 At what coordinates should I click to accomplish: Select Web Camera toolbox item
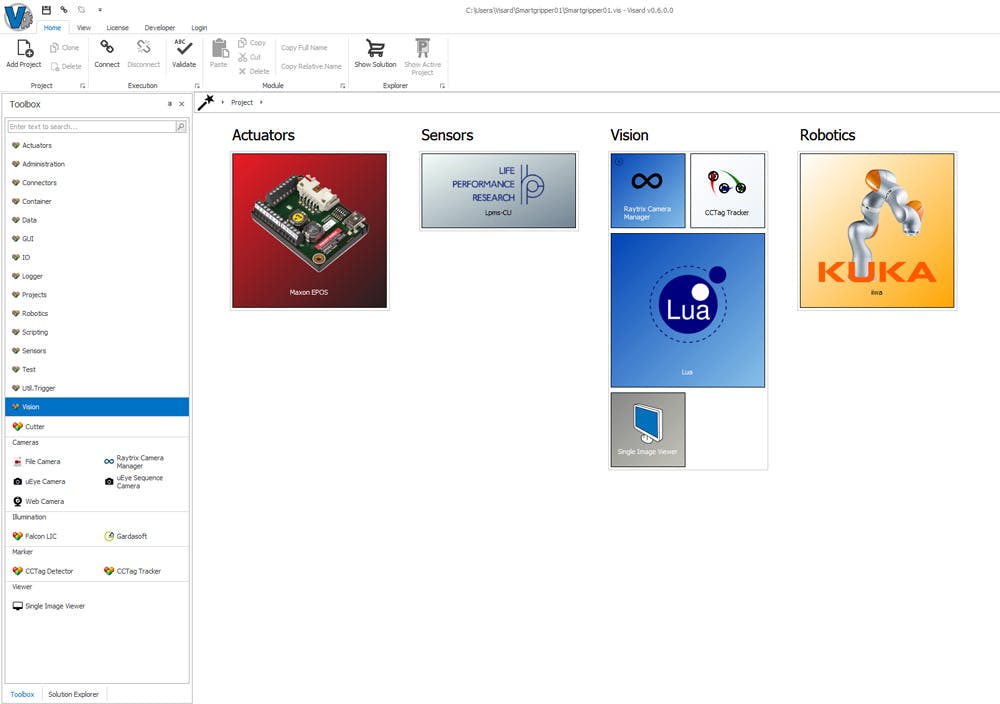[x=39, y=501]
